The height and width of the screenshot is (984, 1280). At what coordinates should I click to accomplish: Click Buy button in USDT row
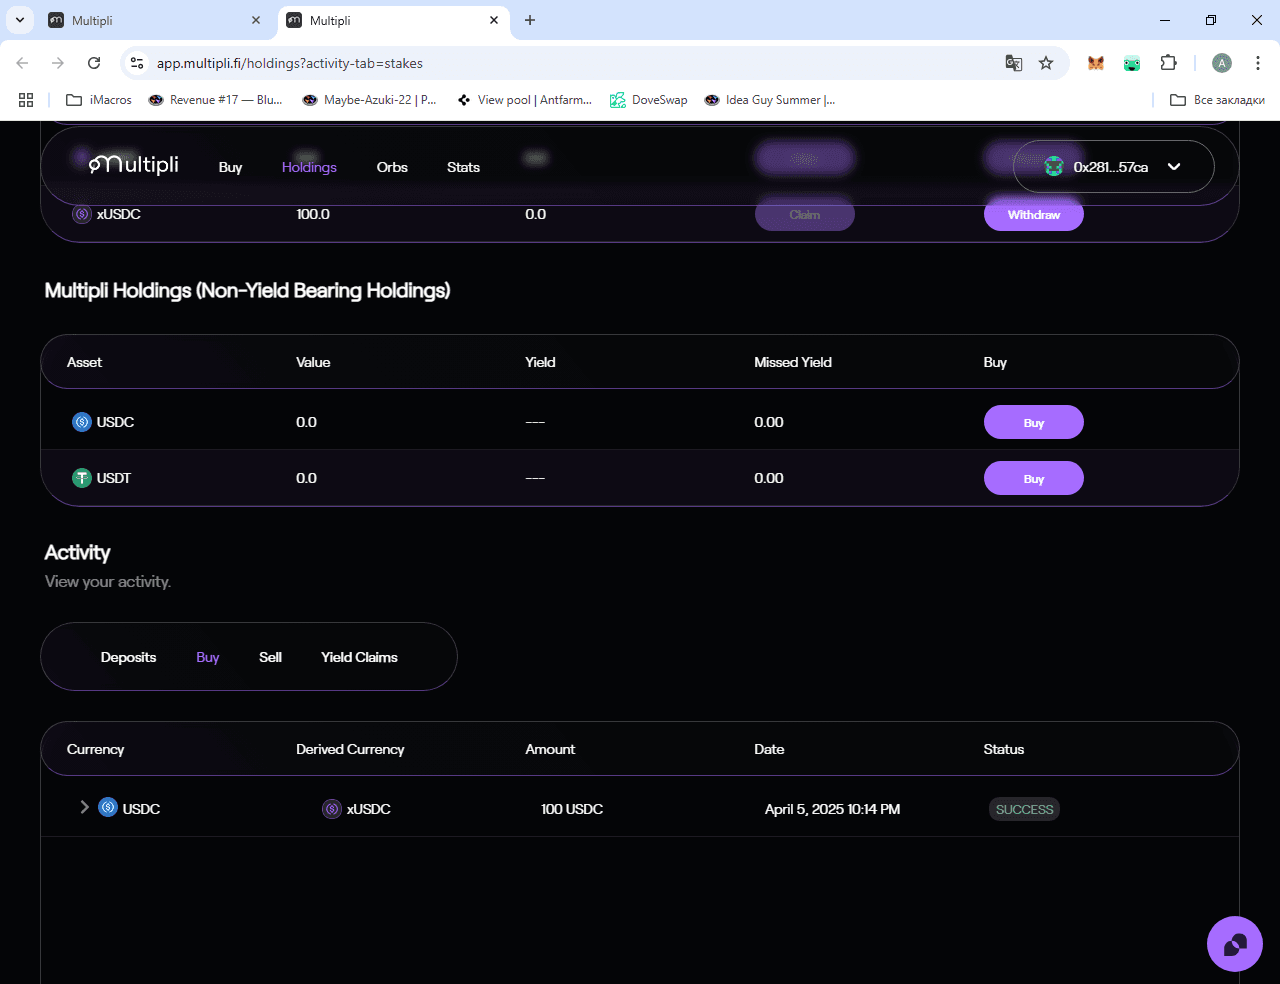[x=1034, y=478]
